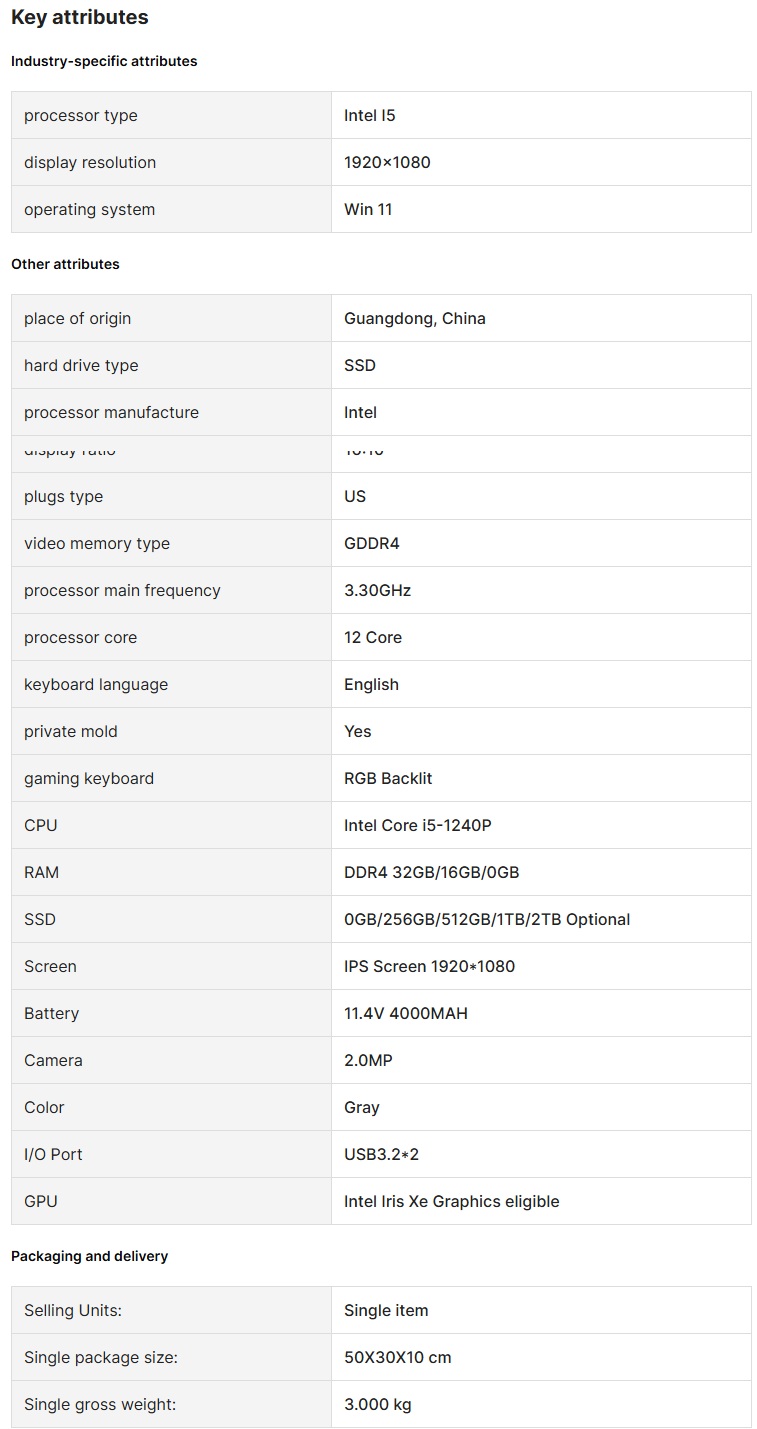The width and height of the screenshot is (757, 1429).
Task: Click the SSD optional capacities value
Action: pos(486,919)
